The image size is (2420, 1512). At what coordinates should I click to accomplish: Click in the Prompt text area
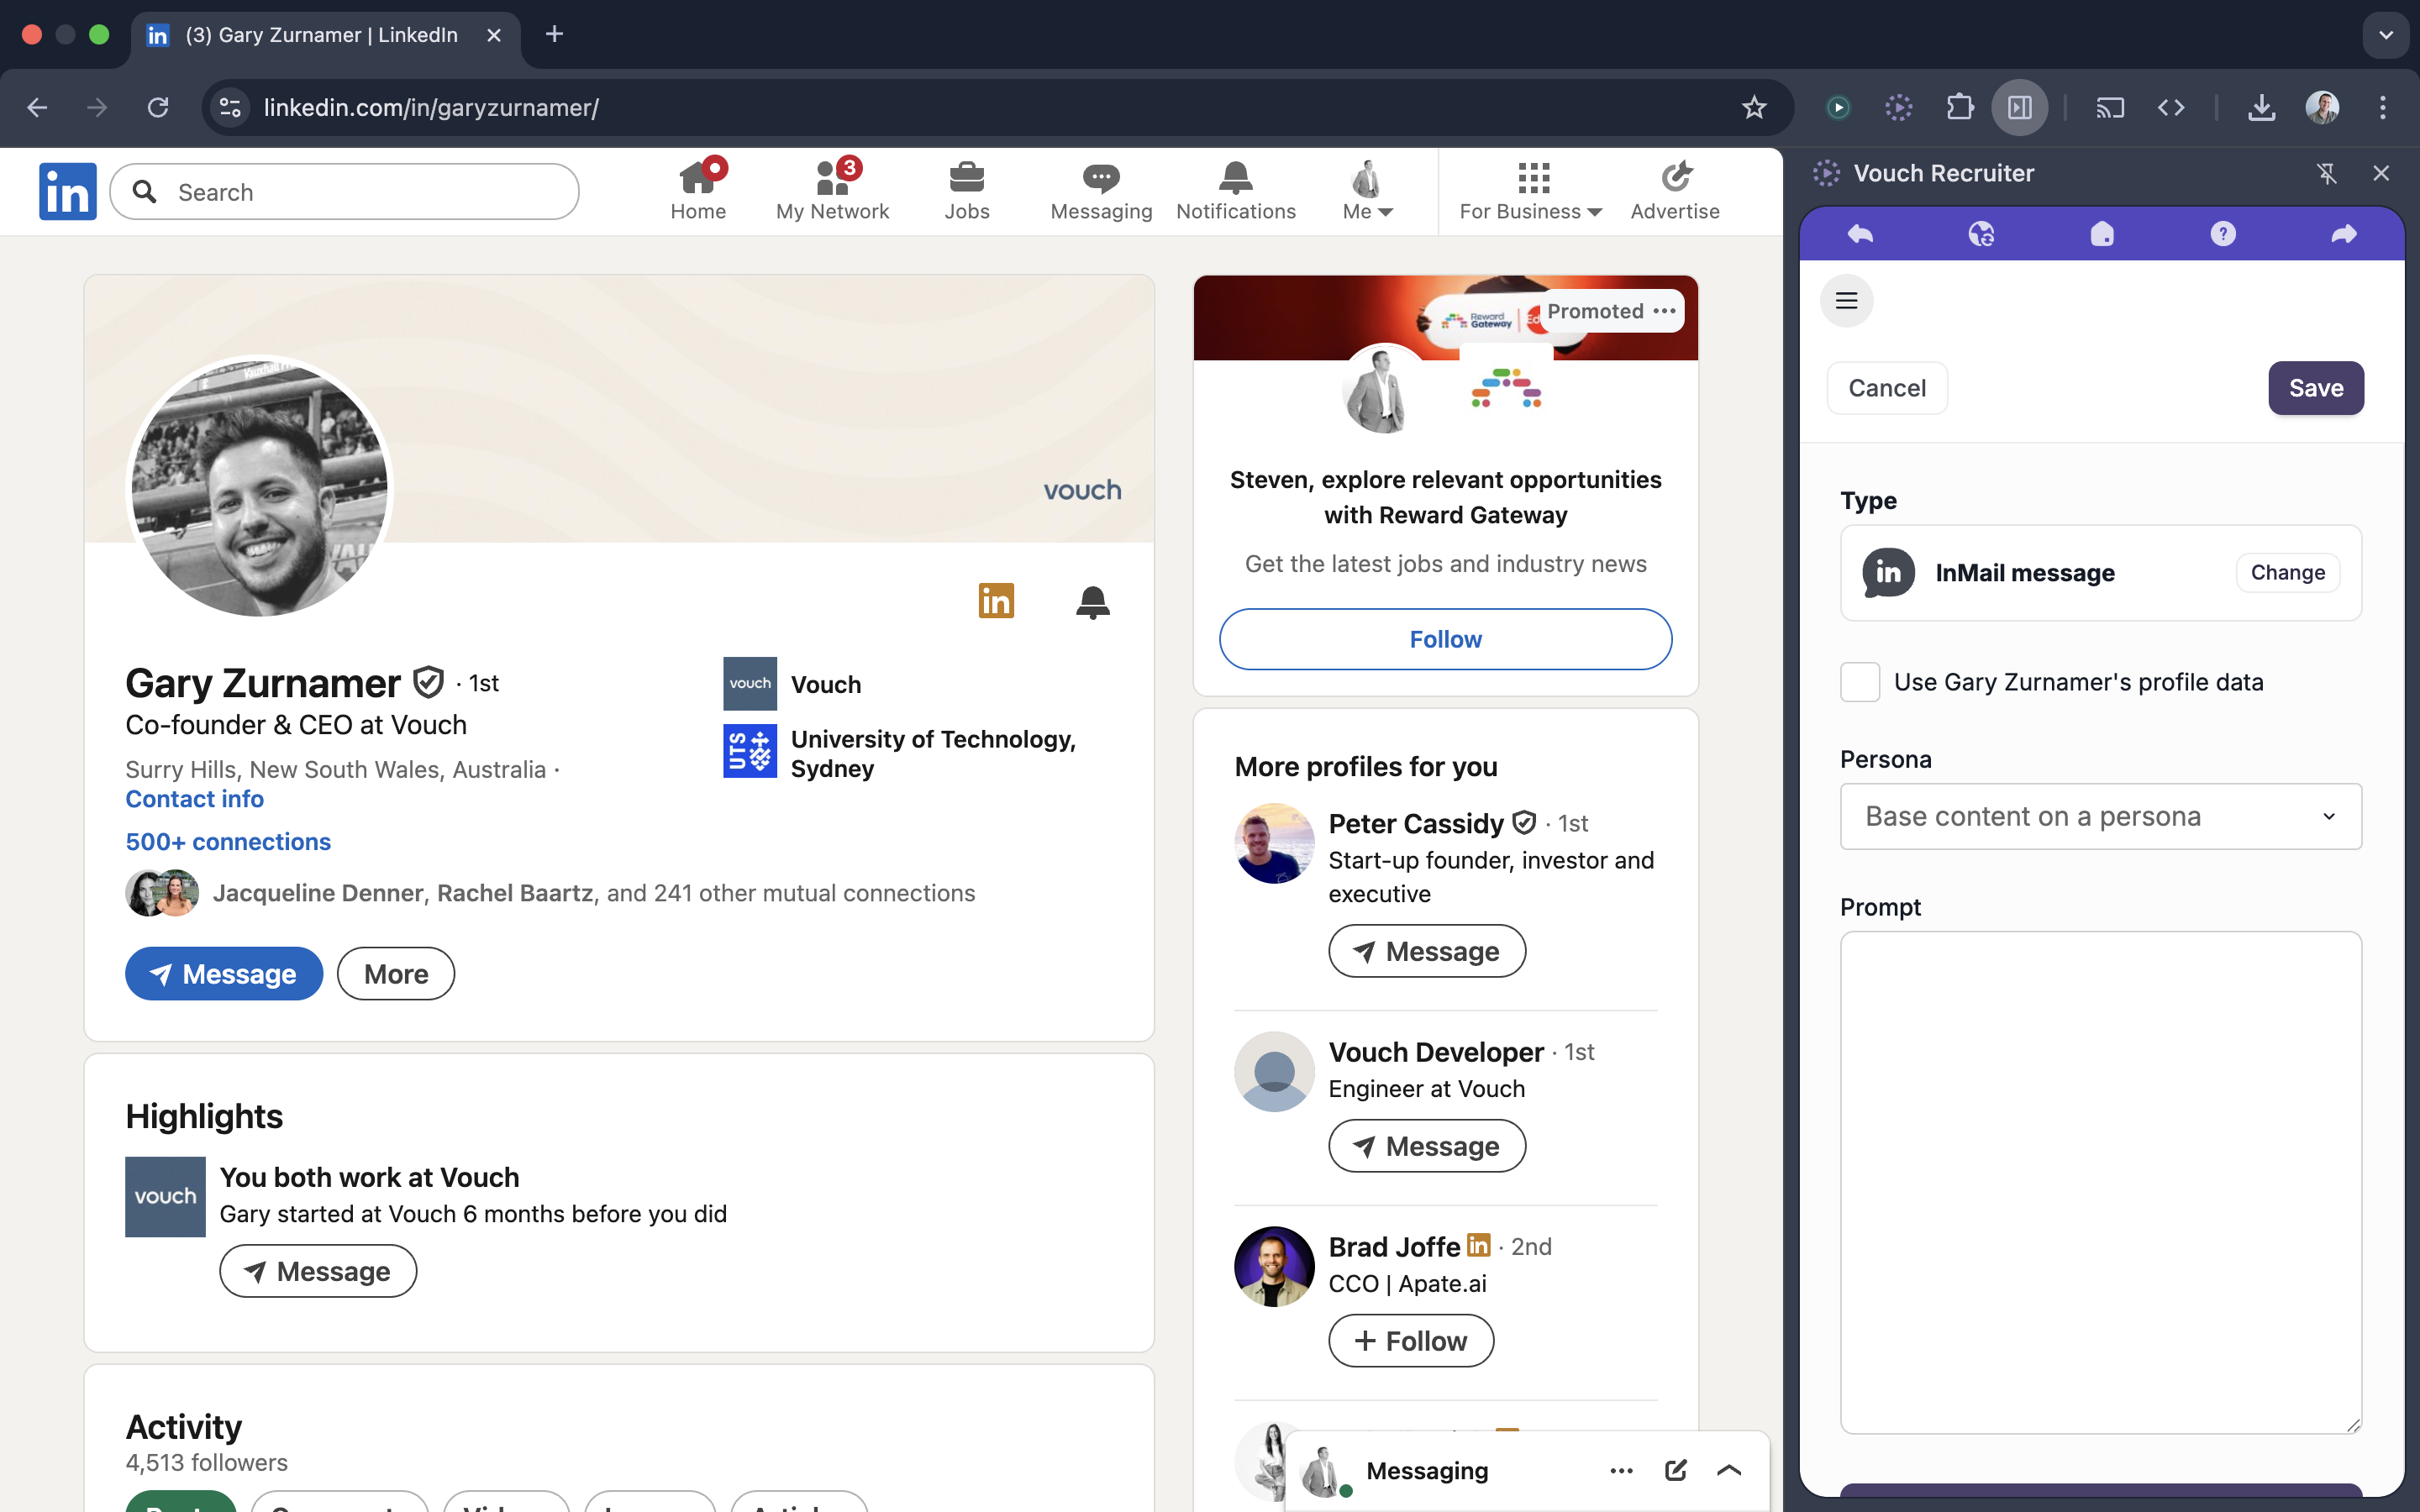pos(2101,1182)
